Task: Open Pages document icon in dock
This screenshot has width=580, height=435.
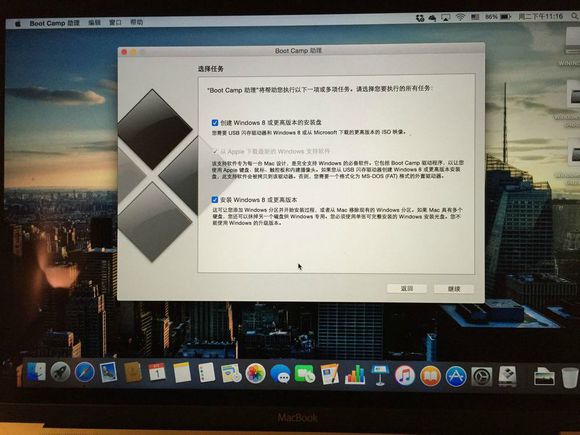Action: [330, 374]
